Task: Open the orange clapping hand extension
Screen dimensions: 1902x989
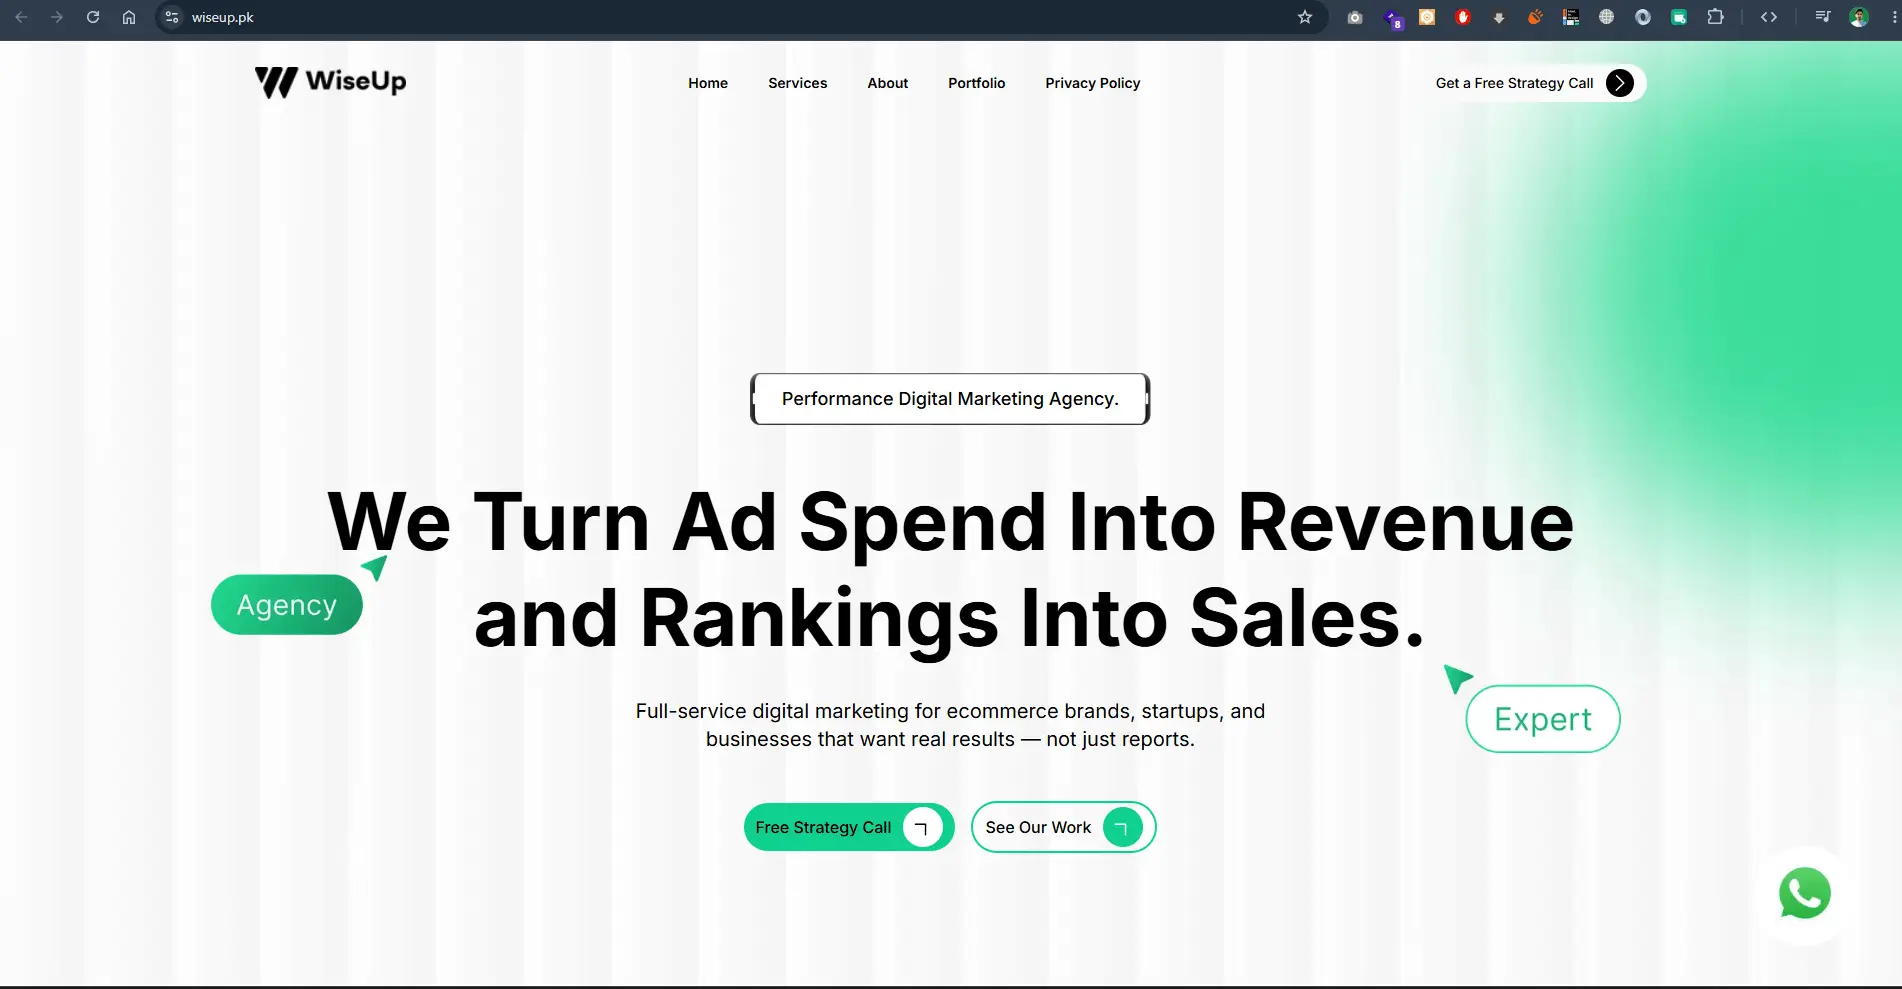Action: (1535, 17)
